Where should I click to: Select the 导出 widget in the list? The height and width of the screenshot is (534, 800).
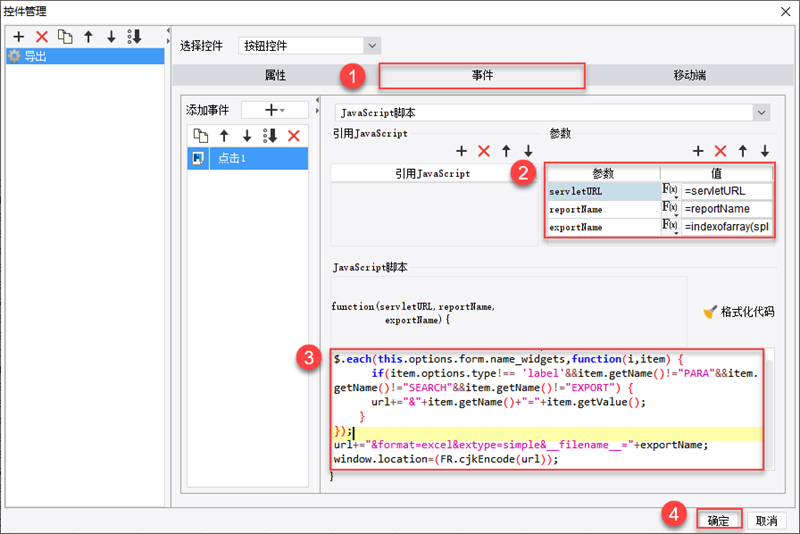85,56
